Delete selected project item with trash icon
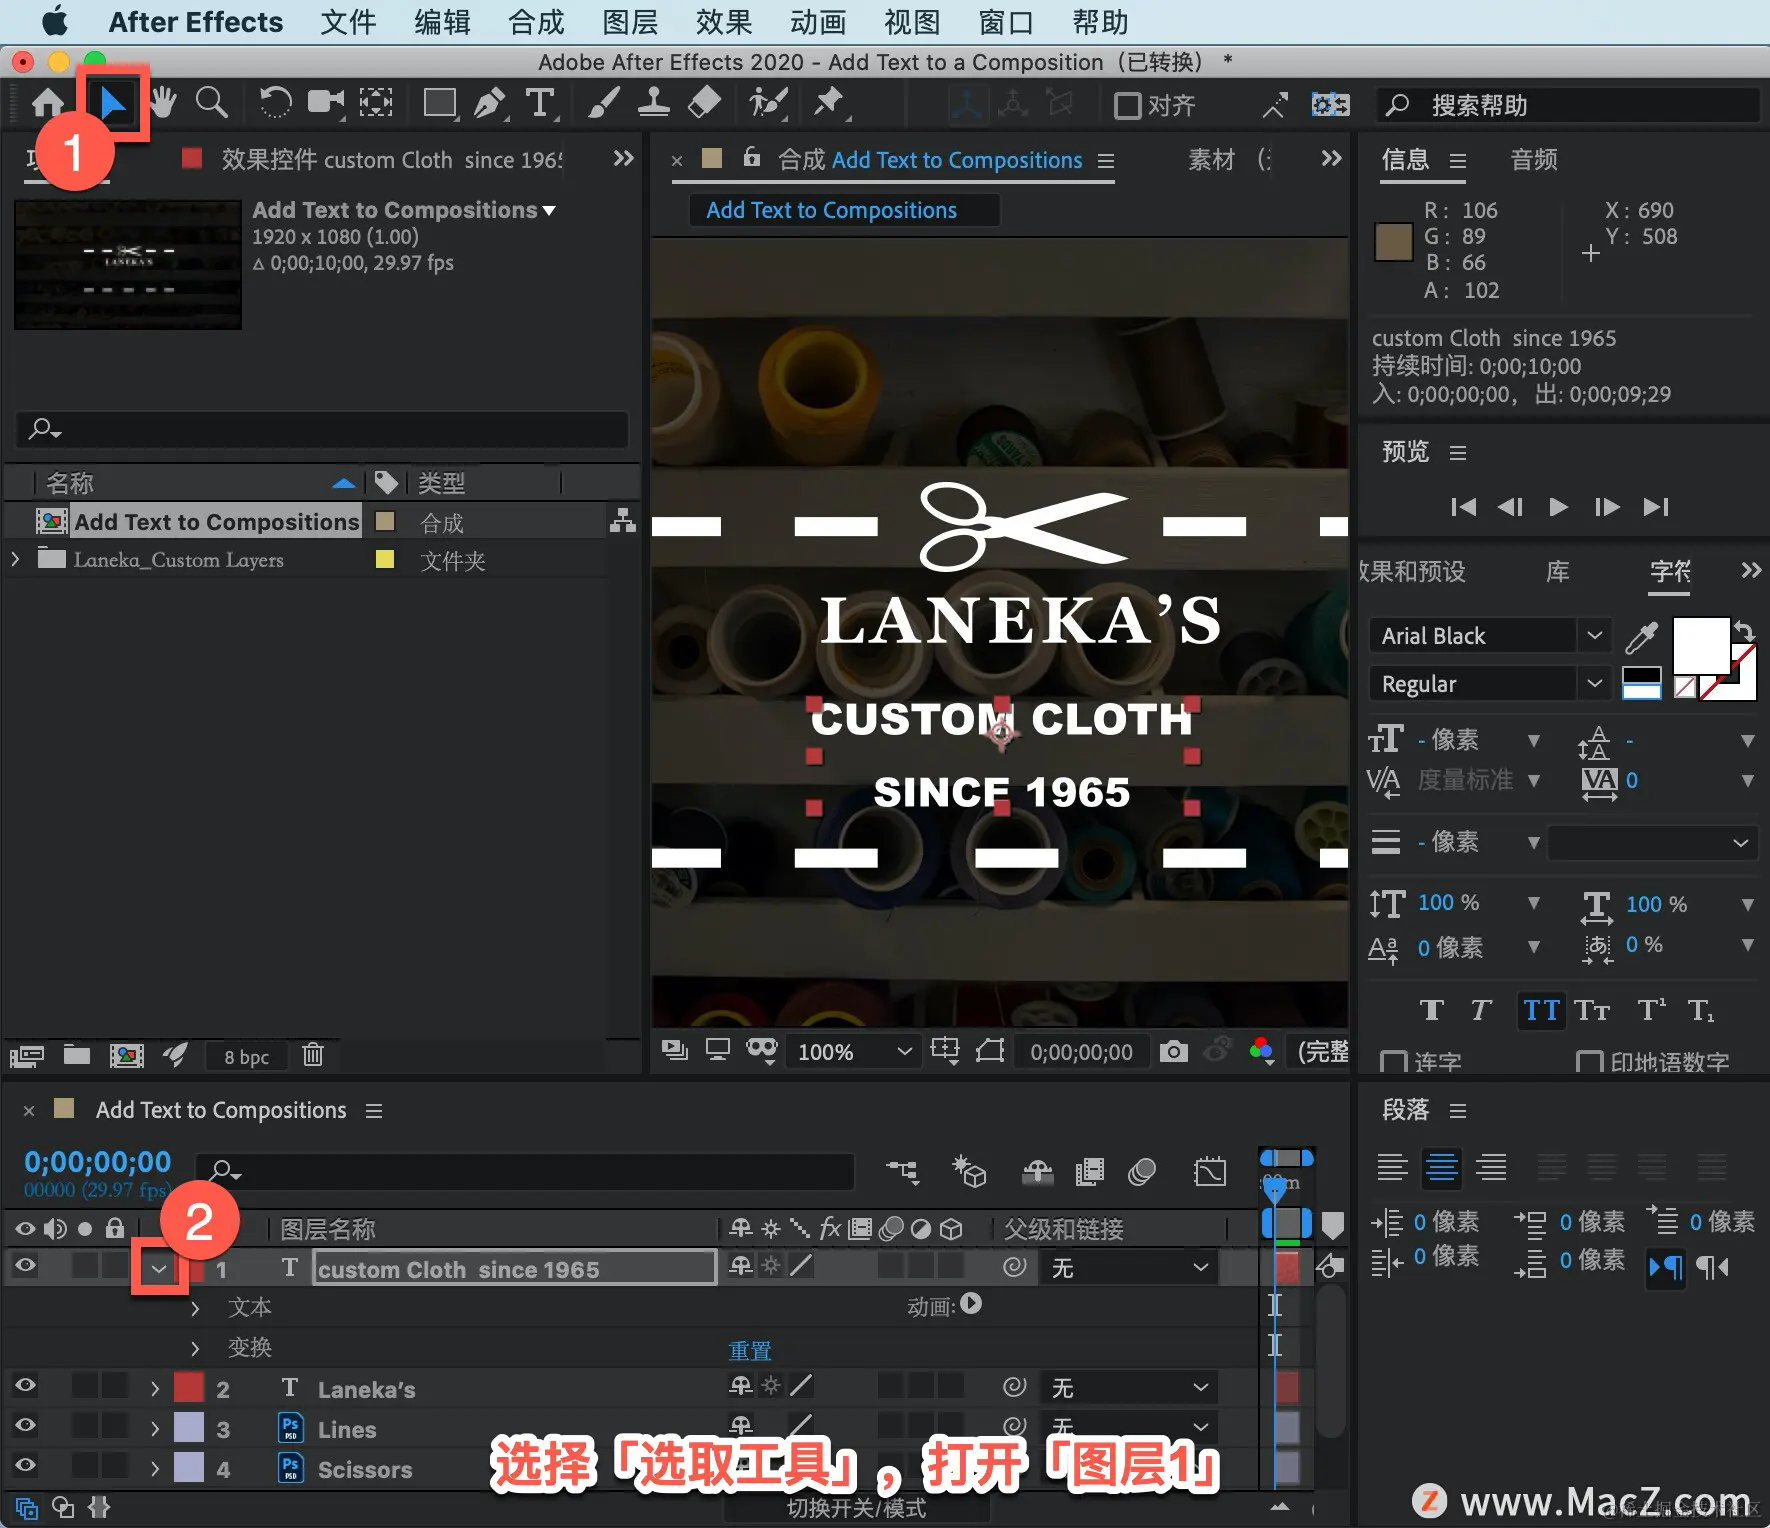1770x1528 pixels. pos(313,1055)
